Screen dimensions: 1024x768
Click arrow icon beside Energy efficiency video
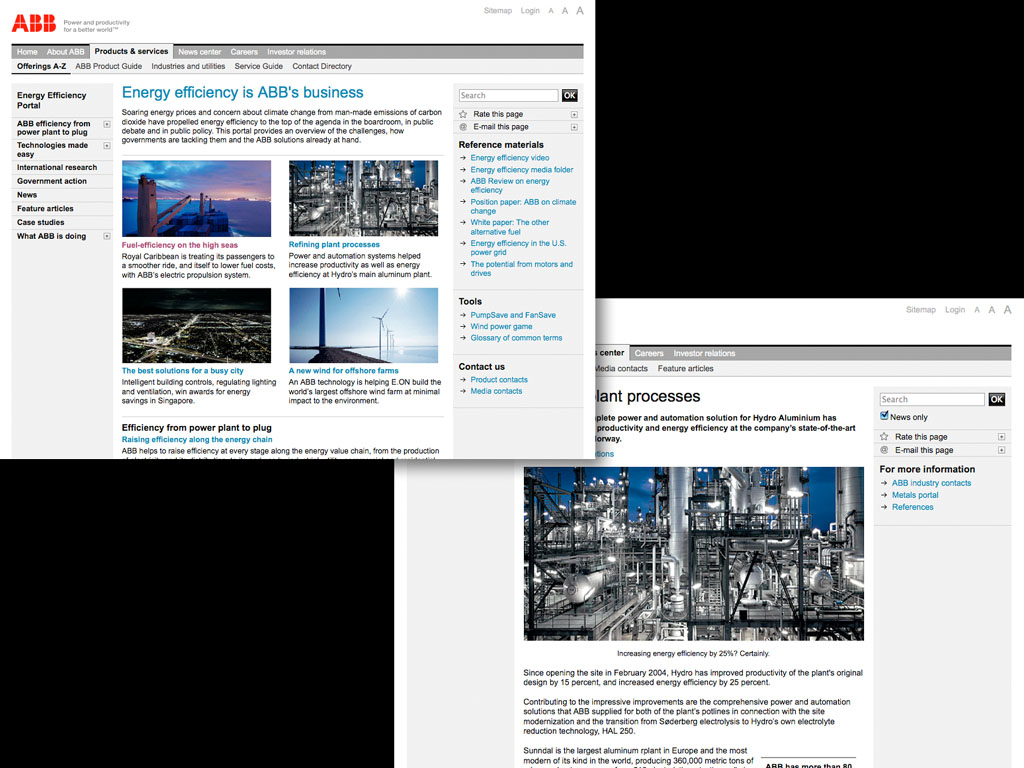tap(463, 158)
